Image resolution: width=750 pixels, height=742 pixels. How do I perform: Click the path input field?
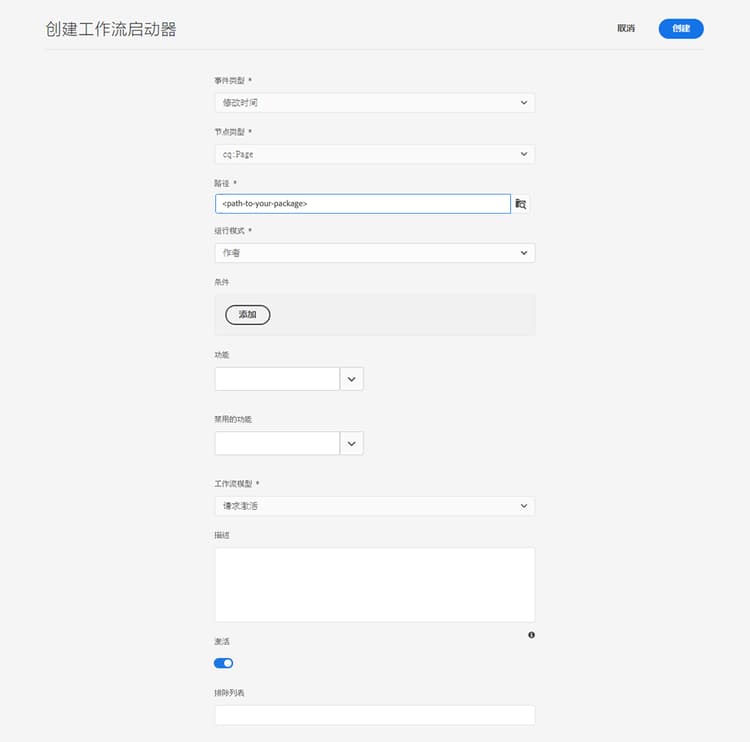point(363,204)
